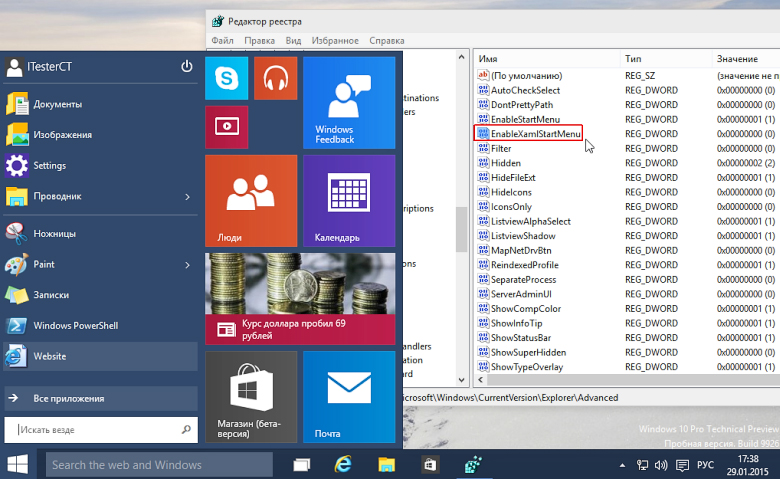The height and width of the screenshot is (479, 780).
Task: Open Store from taskbar
Action: pyautogui.click(x=430, y=465)
